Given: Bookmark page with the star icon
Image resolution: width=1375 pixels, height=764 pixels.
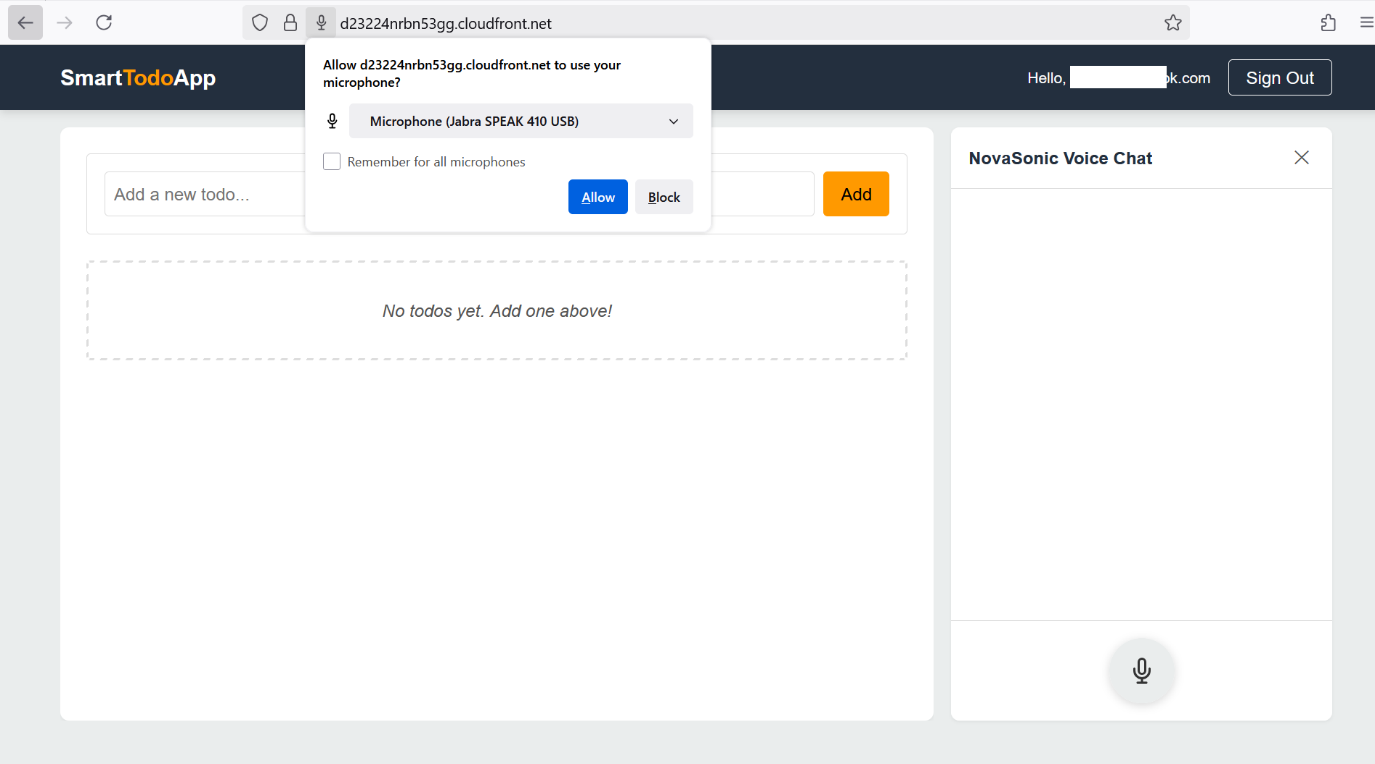Looking at the screenshot, I should [x=1173, y=23].
